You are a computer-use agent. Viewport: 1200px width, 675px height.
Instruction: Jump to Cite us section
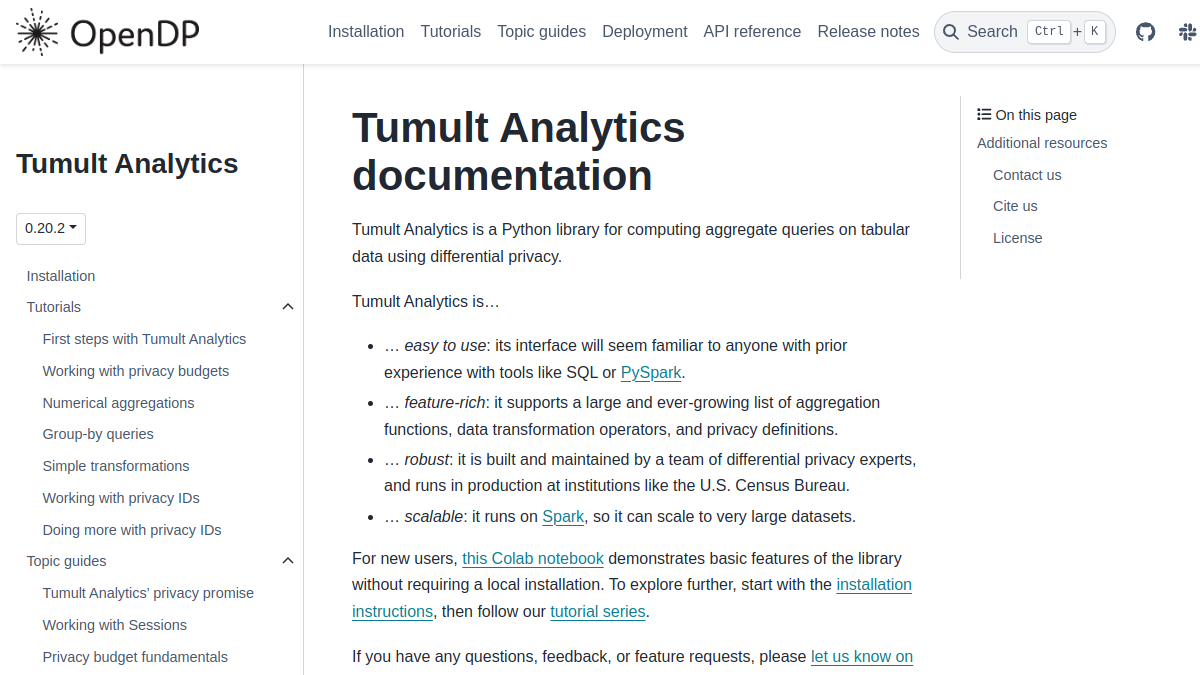click(x=1015, y=206)
